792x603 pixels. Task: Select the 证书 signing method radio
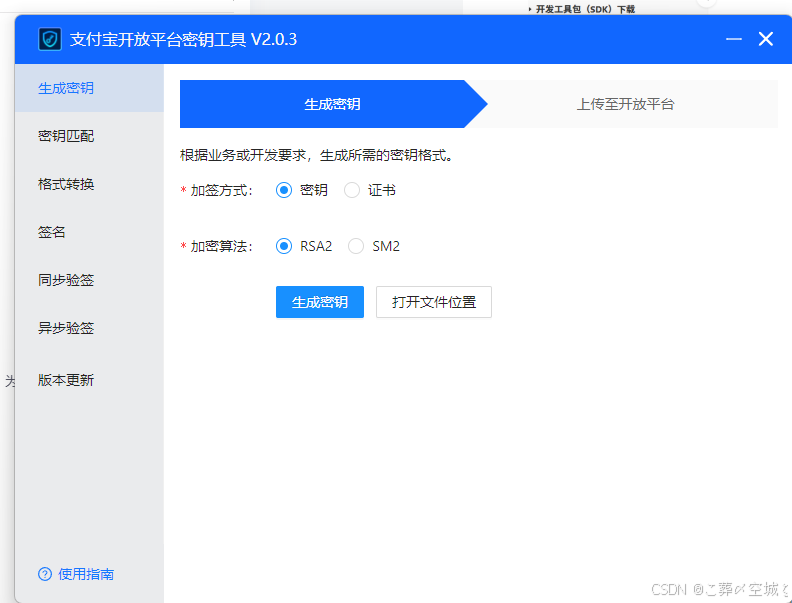tap(352, 190)
